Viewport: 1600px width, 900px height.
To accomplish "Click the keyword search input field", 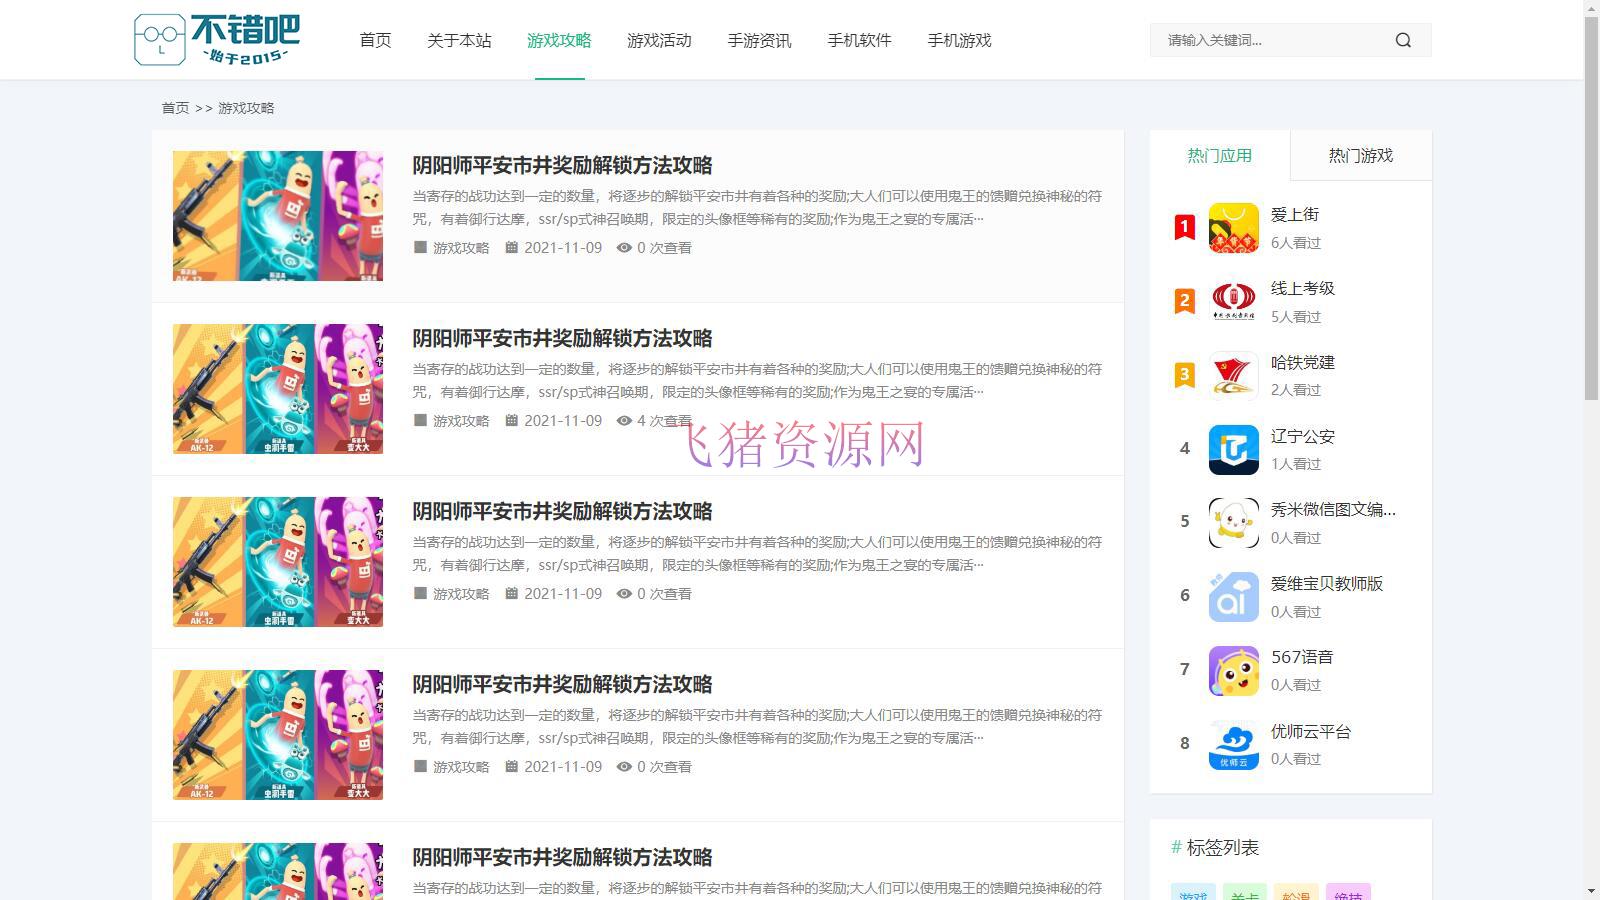I will (1270, 40).
